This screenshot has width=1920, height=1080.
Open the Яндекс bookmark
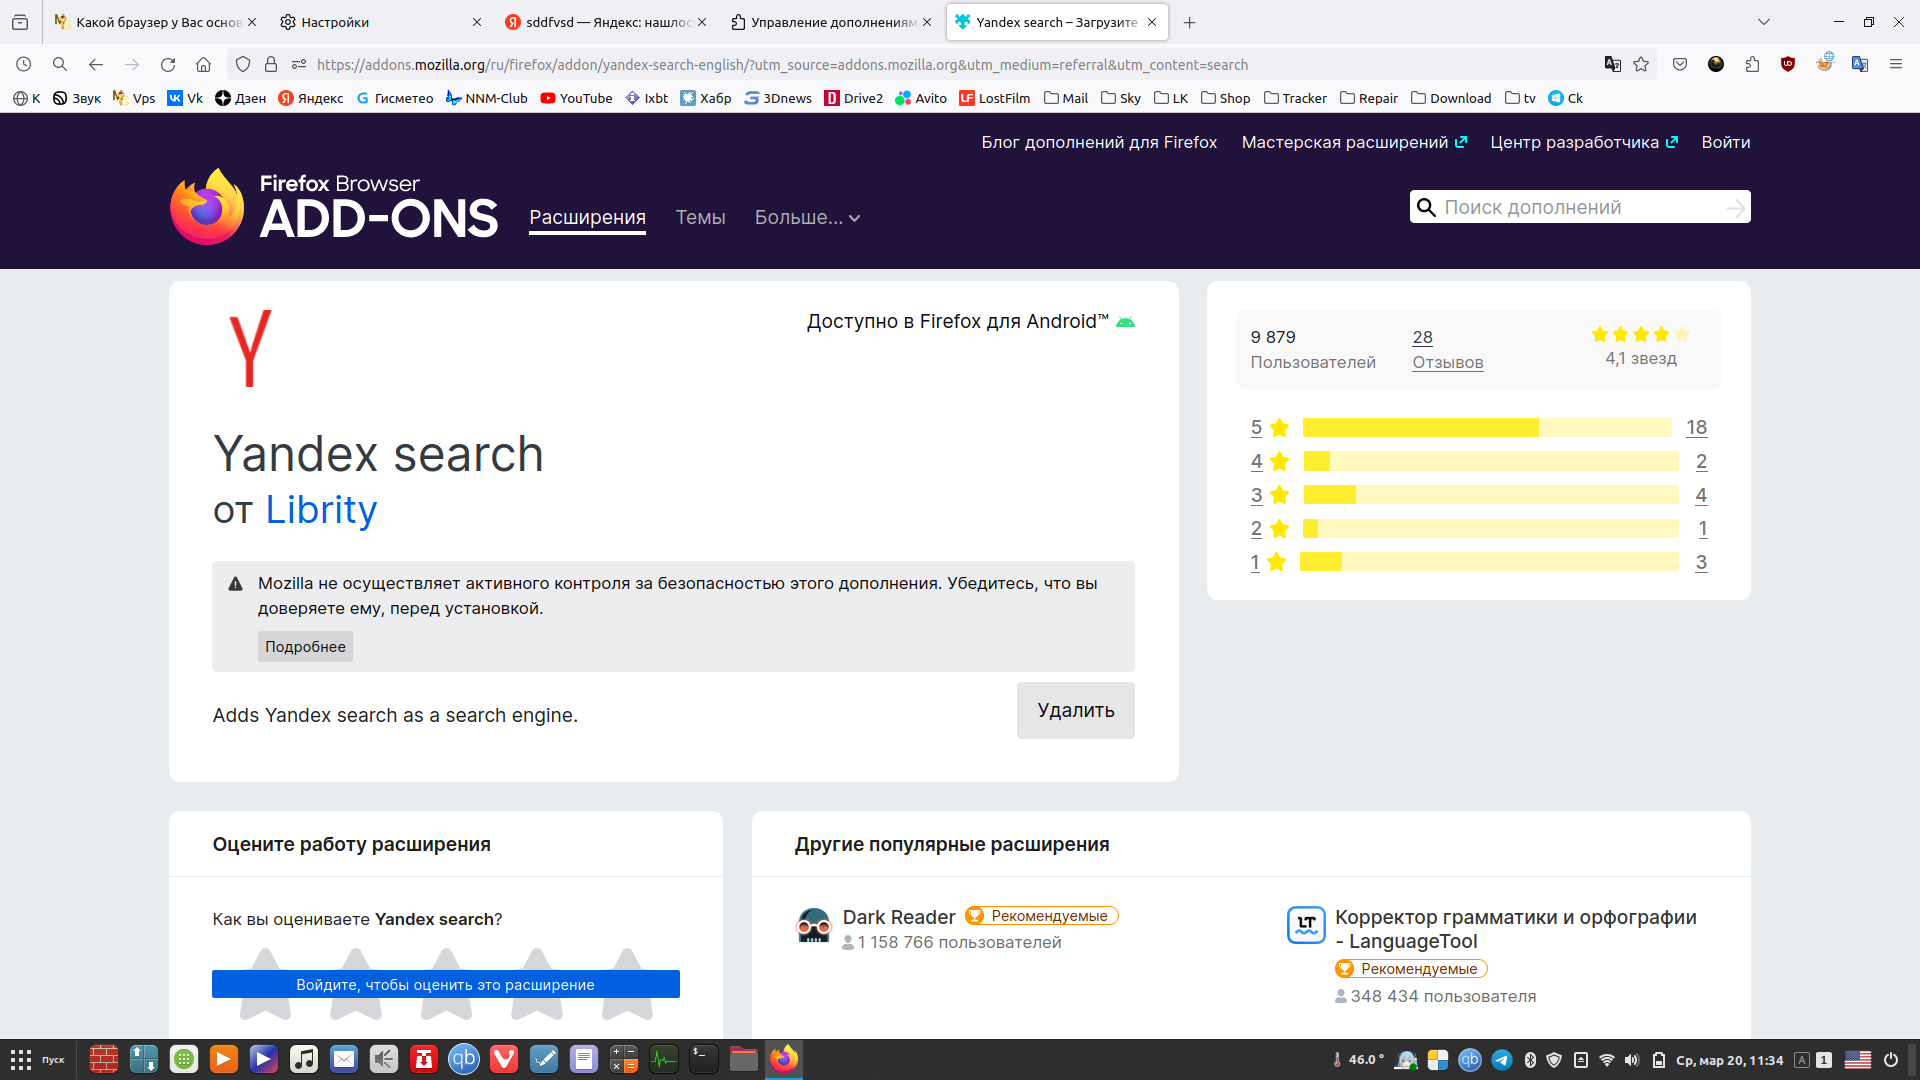[310, 98]
